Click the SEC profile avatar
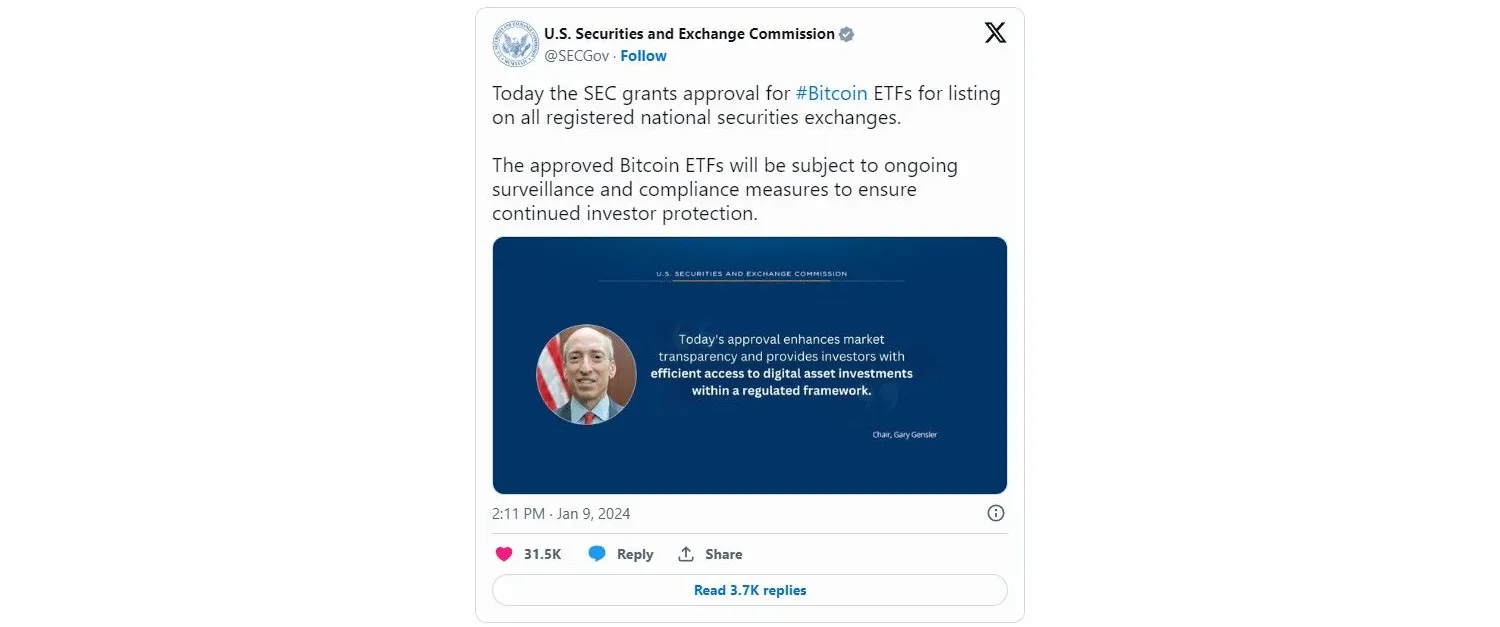Screen dimensions: 1500x627 click(x=515, y=44)
